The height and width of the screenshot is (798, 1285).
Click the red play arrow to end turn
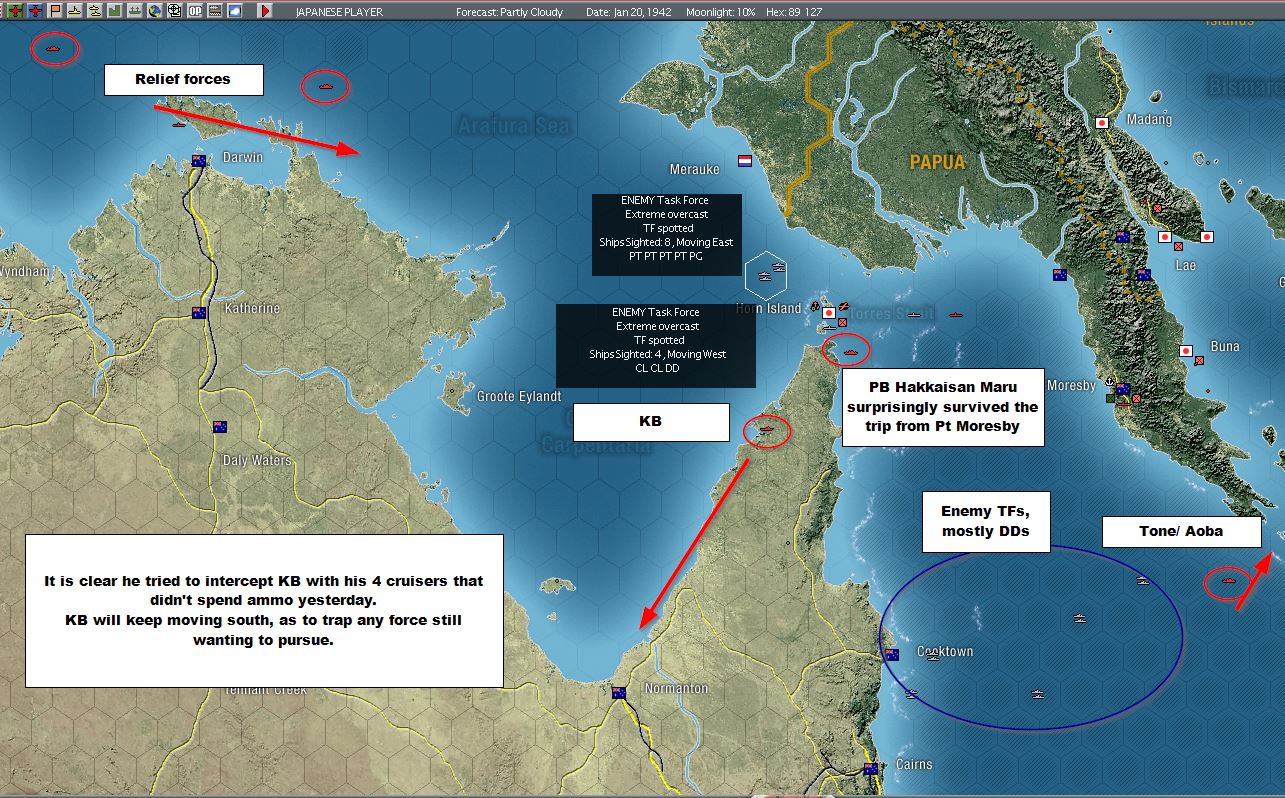264,11
